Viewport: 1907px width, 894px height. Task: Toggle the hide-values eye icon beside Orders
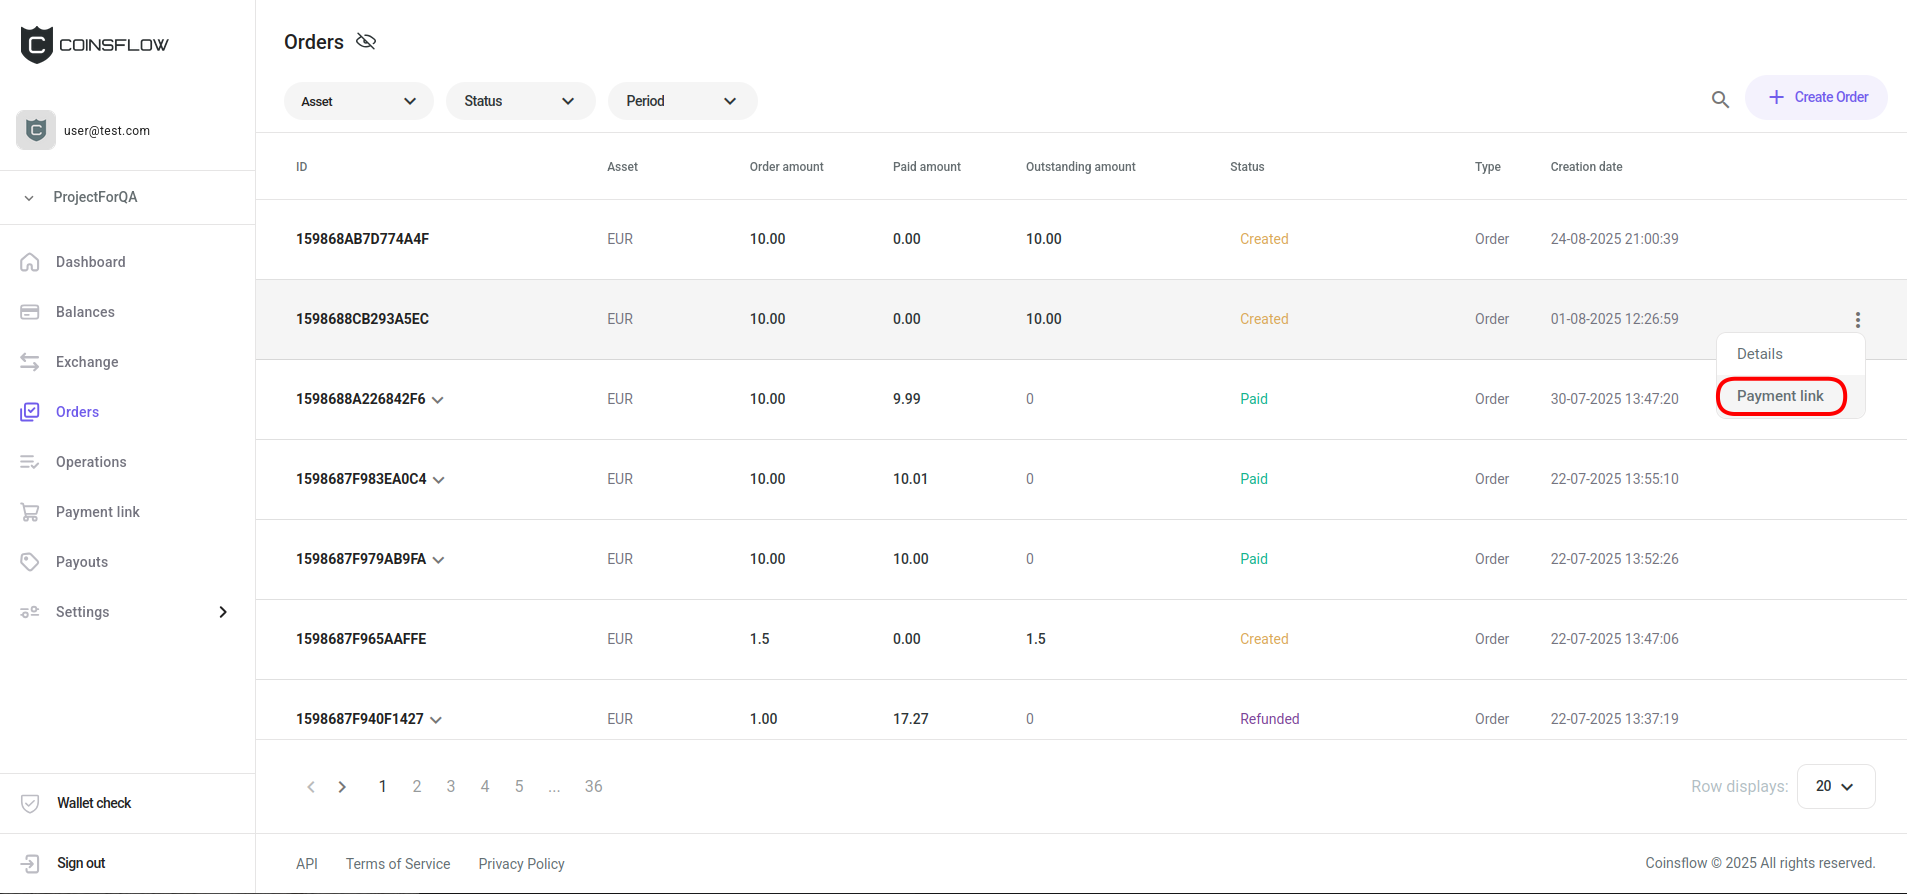click(366, 41)
